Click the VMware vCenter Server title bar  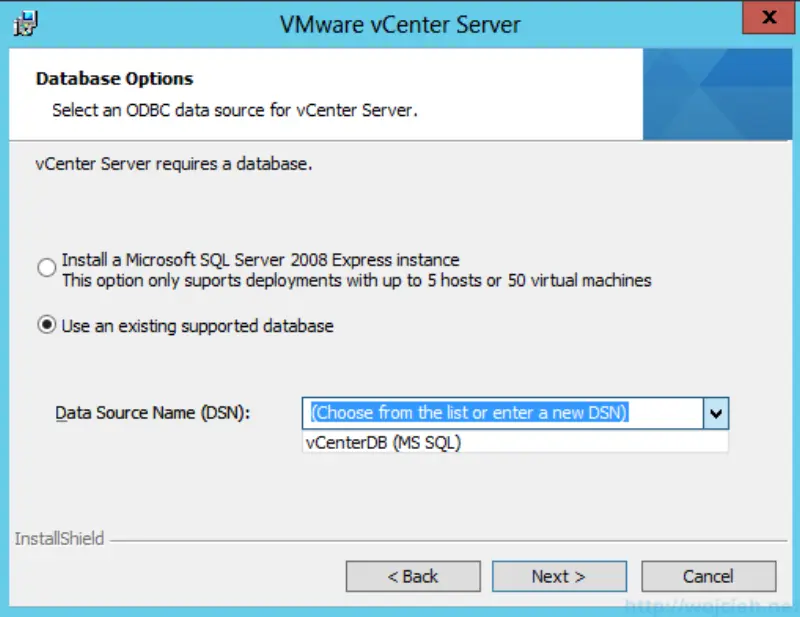click(x=400, y=22)
